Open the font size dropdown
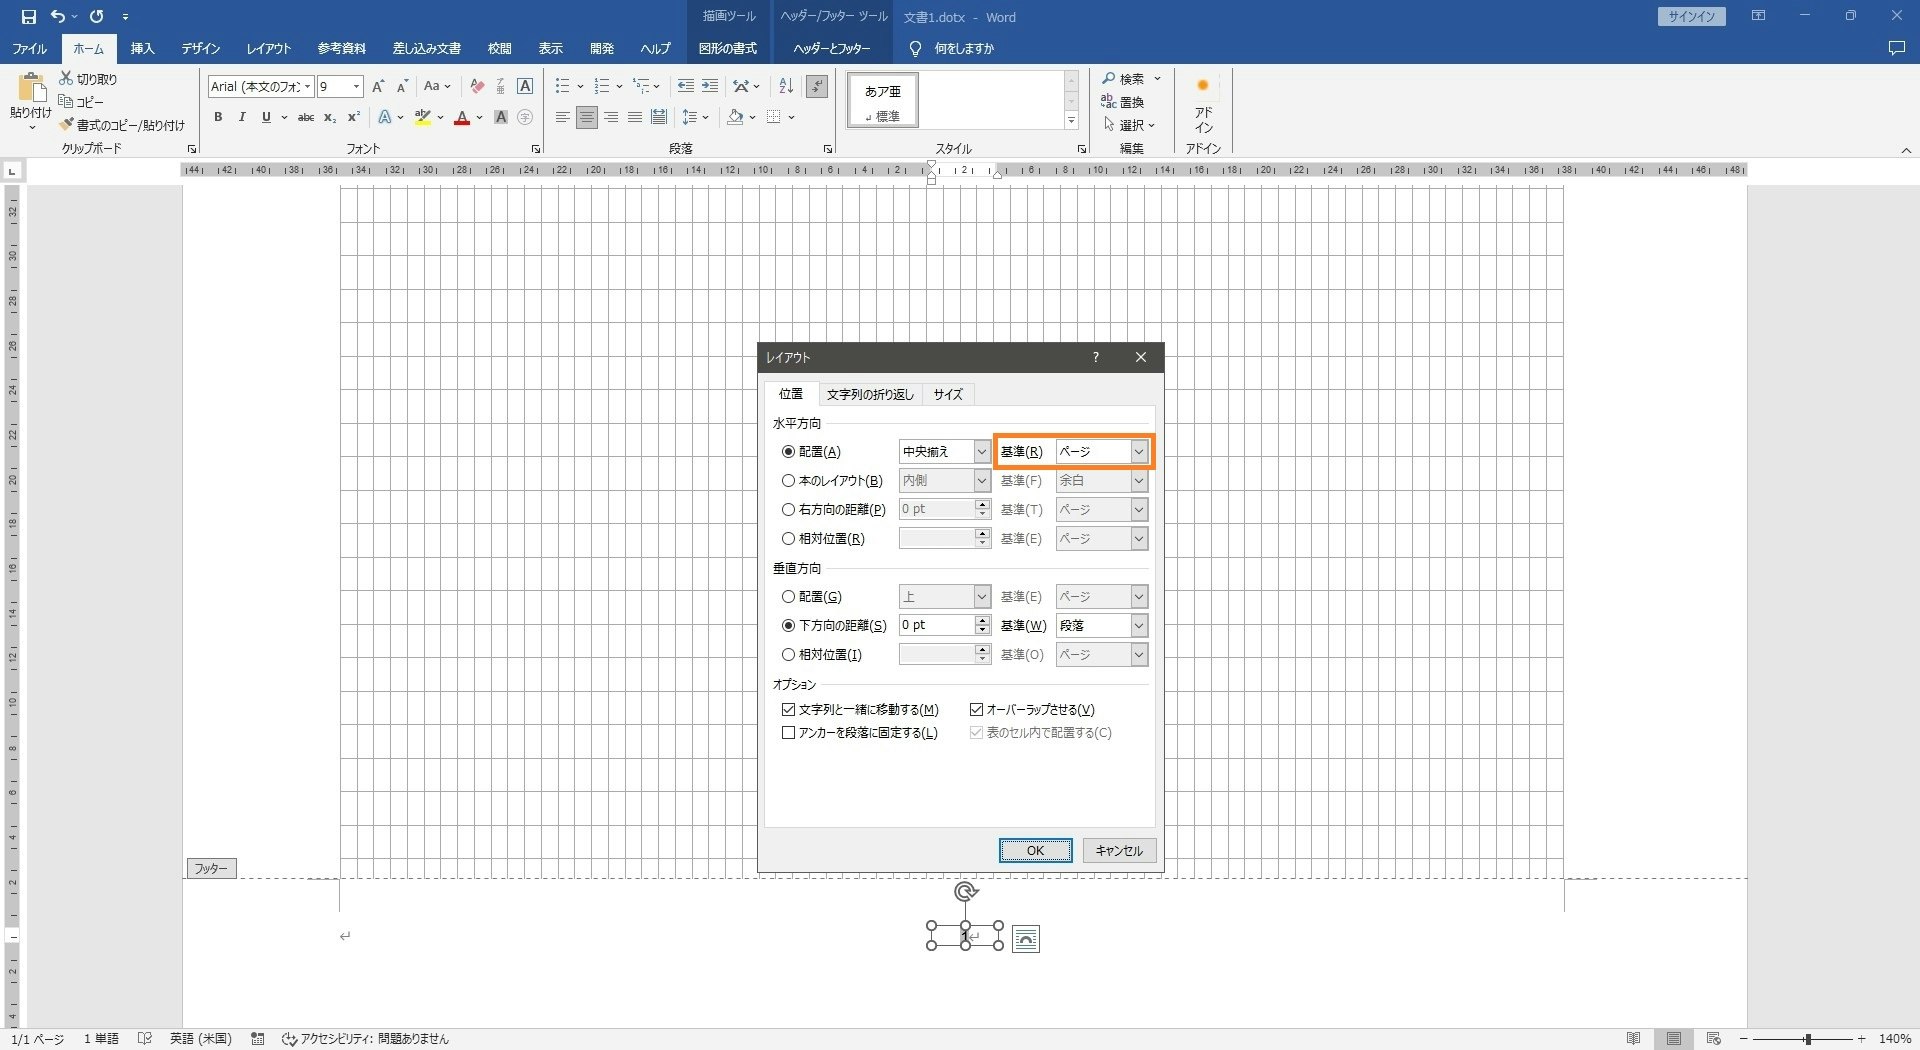1920x1050 pixels. coord(355,87)
